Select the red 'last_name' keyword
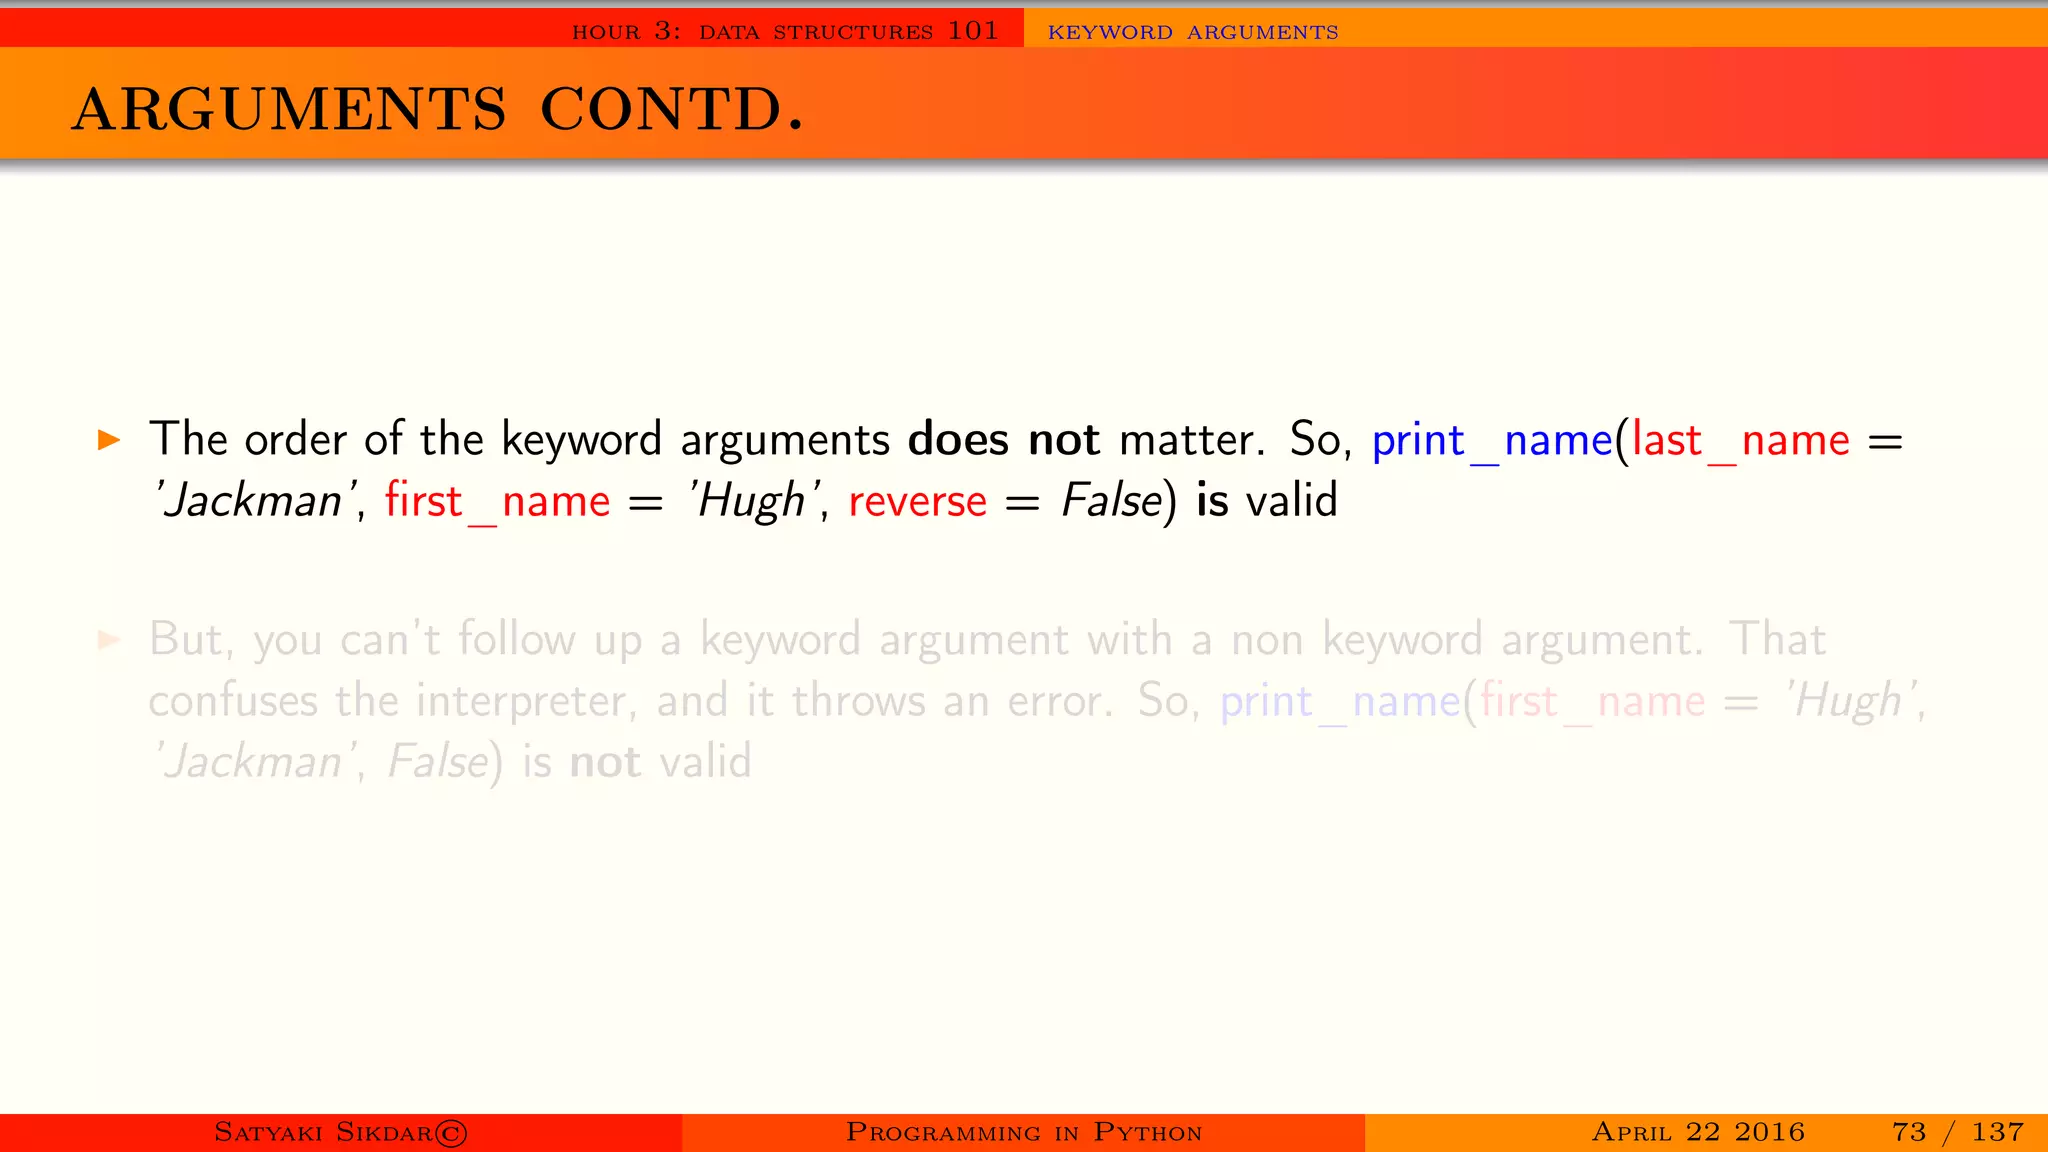This screenshot has width=2048, height=1152. pos(1741,441)
